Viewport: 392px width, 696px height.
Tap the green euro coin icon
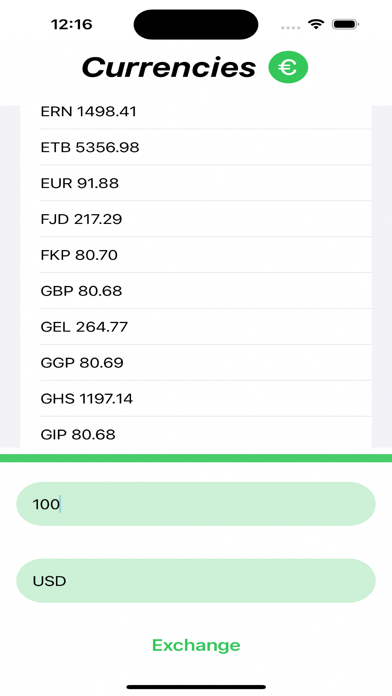click(288, 67)
